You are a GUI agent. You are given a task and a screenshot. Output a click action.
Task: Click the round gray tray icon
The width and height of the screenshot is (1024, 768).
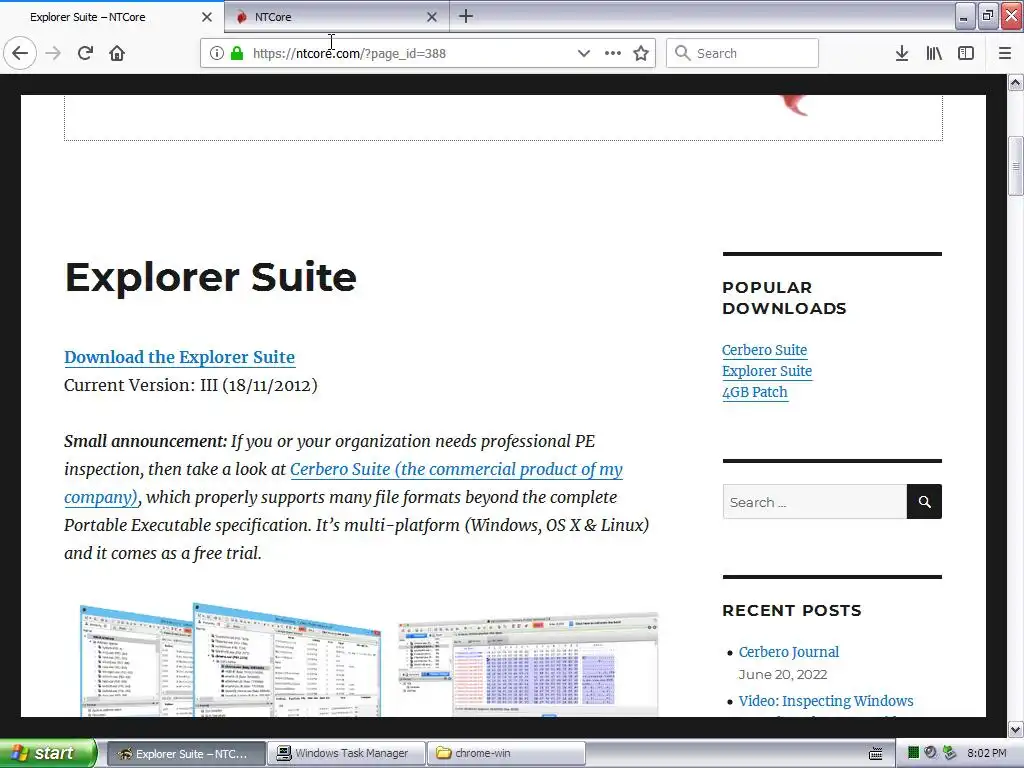931,753
